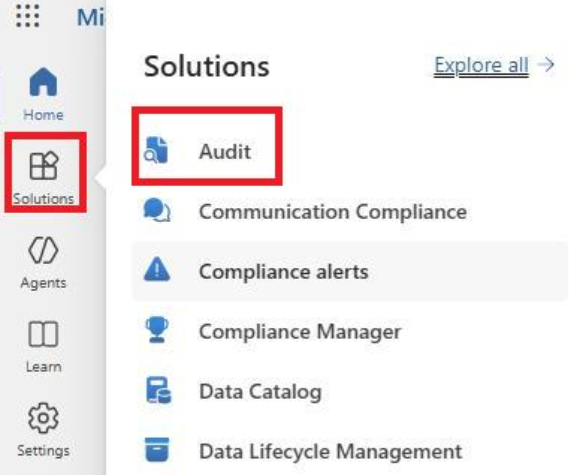
Task: Click the Audit document search icon
Action: [156, 150]
